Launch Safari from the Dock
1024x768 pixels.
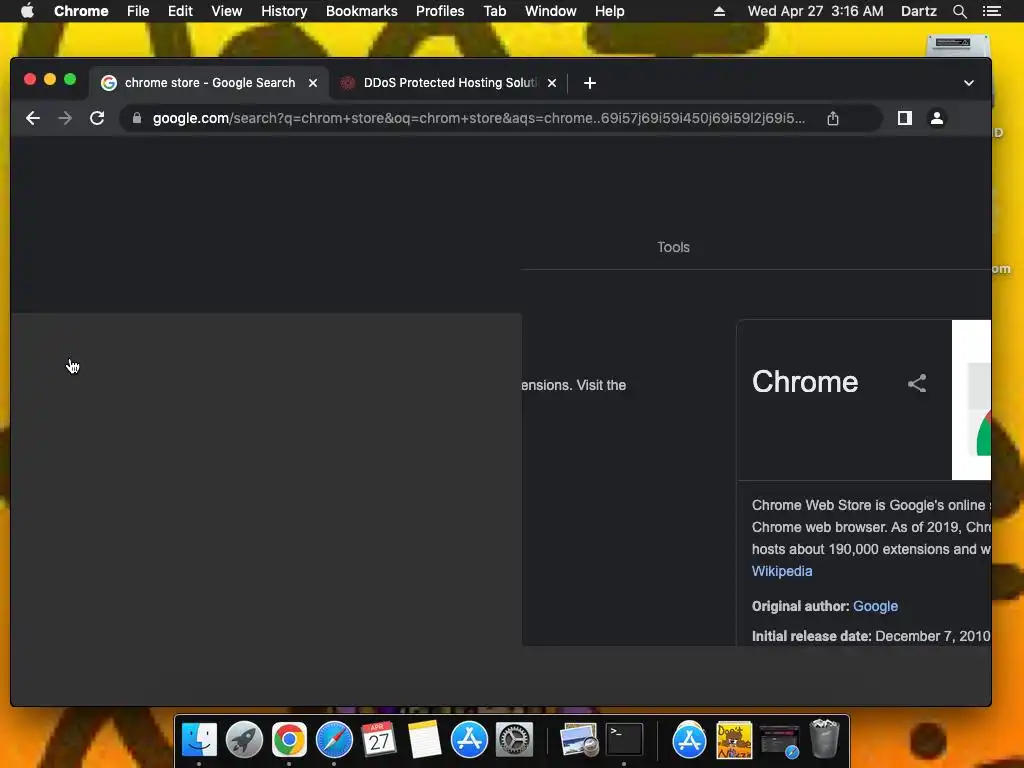pyautogui.click(x=334, y=740)
